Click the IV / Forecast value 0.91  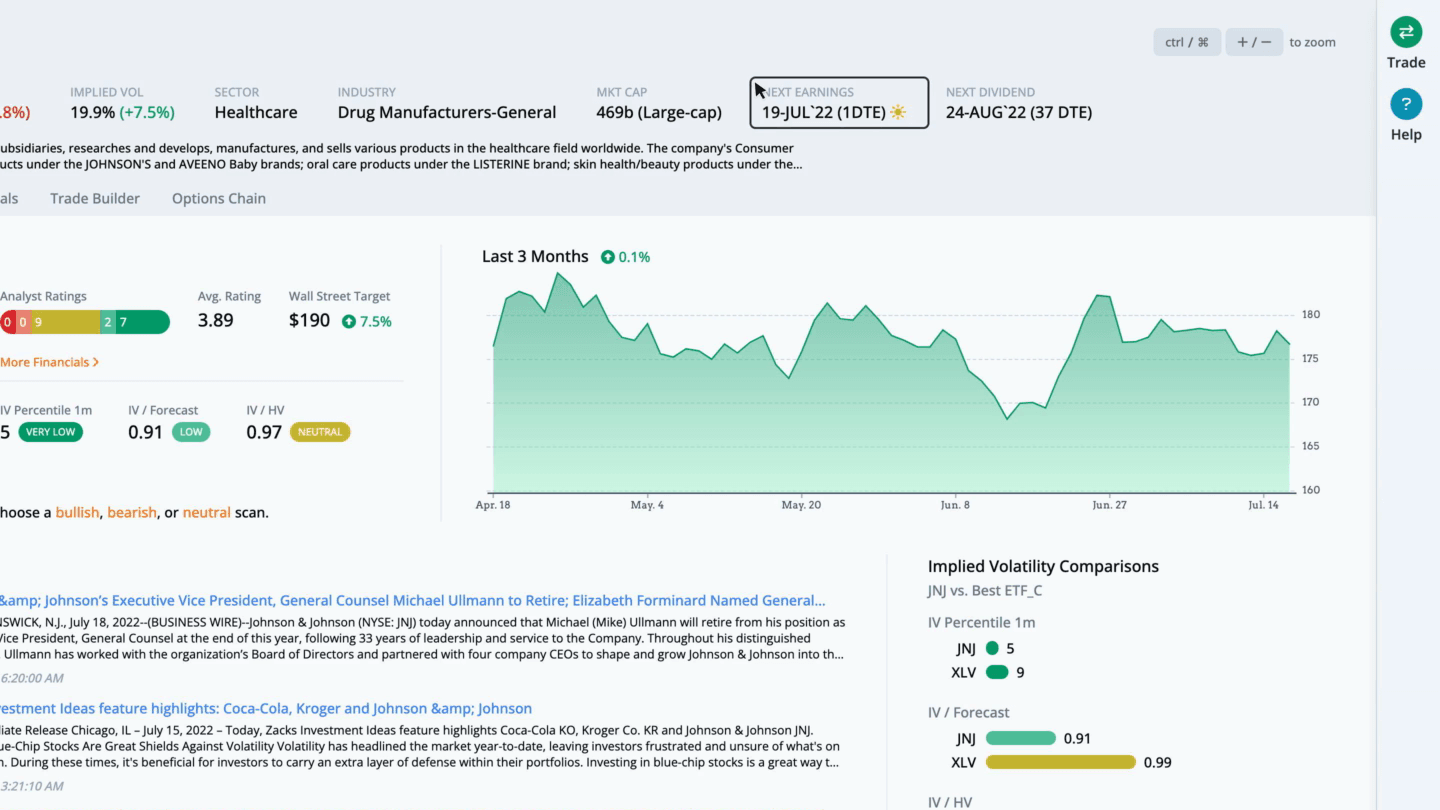point(145,432)
